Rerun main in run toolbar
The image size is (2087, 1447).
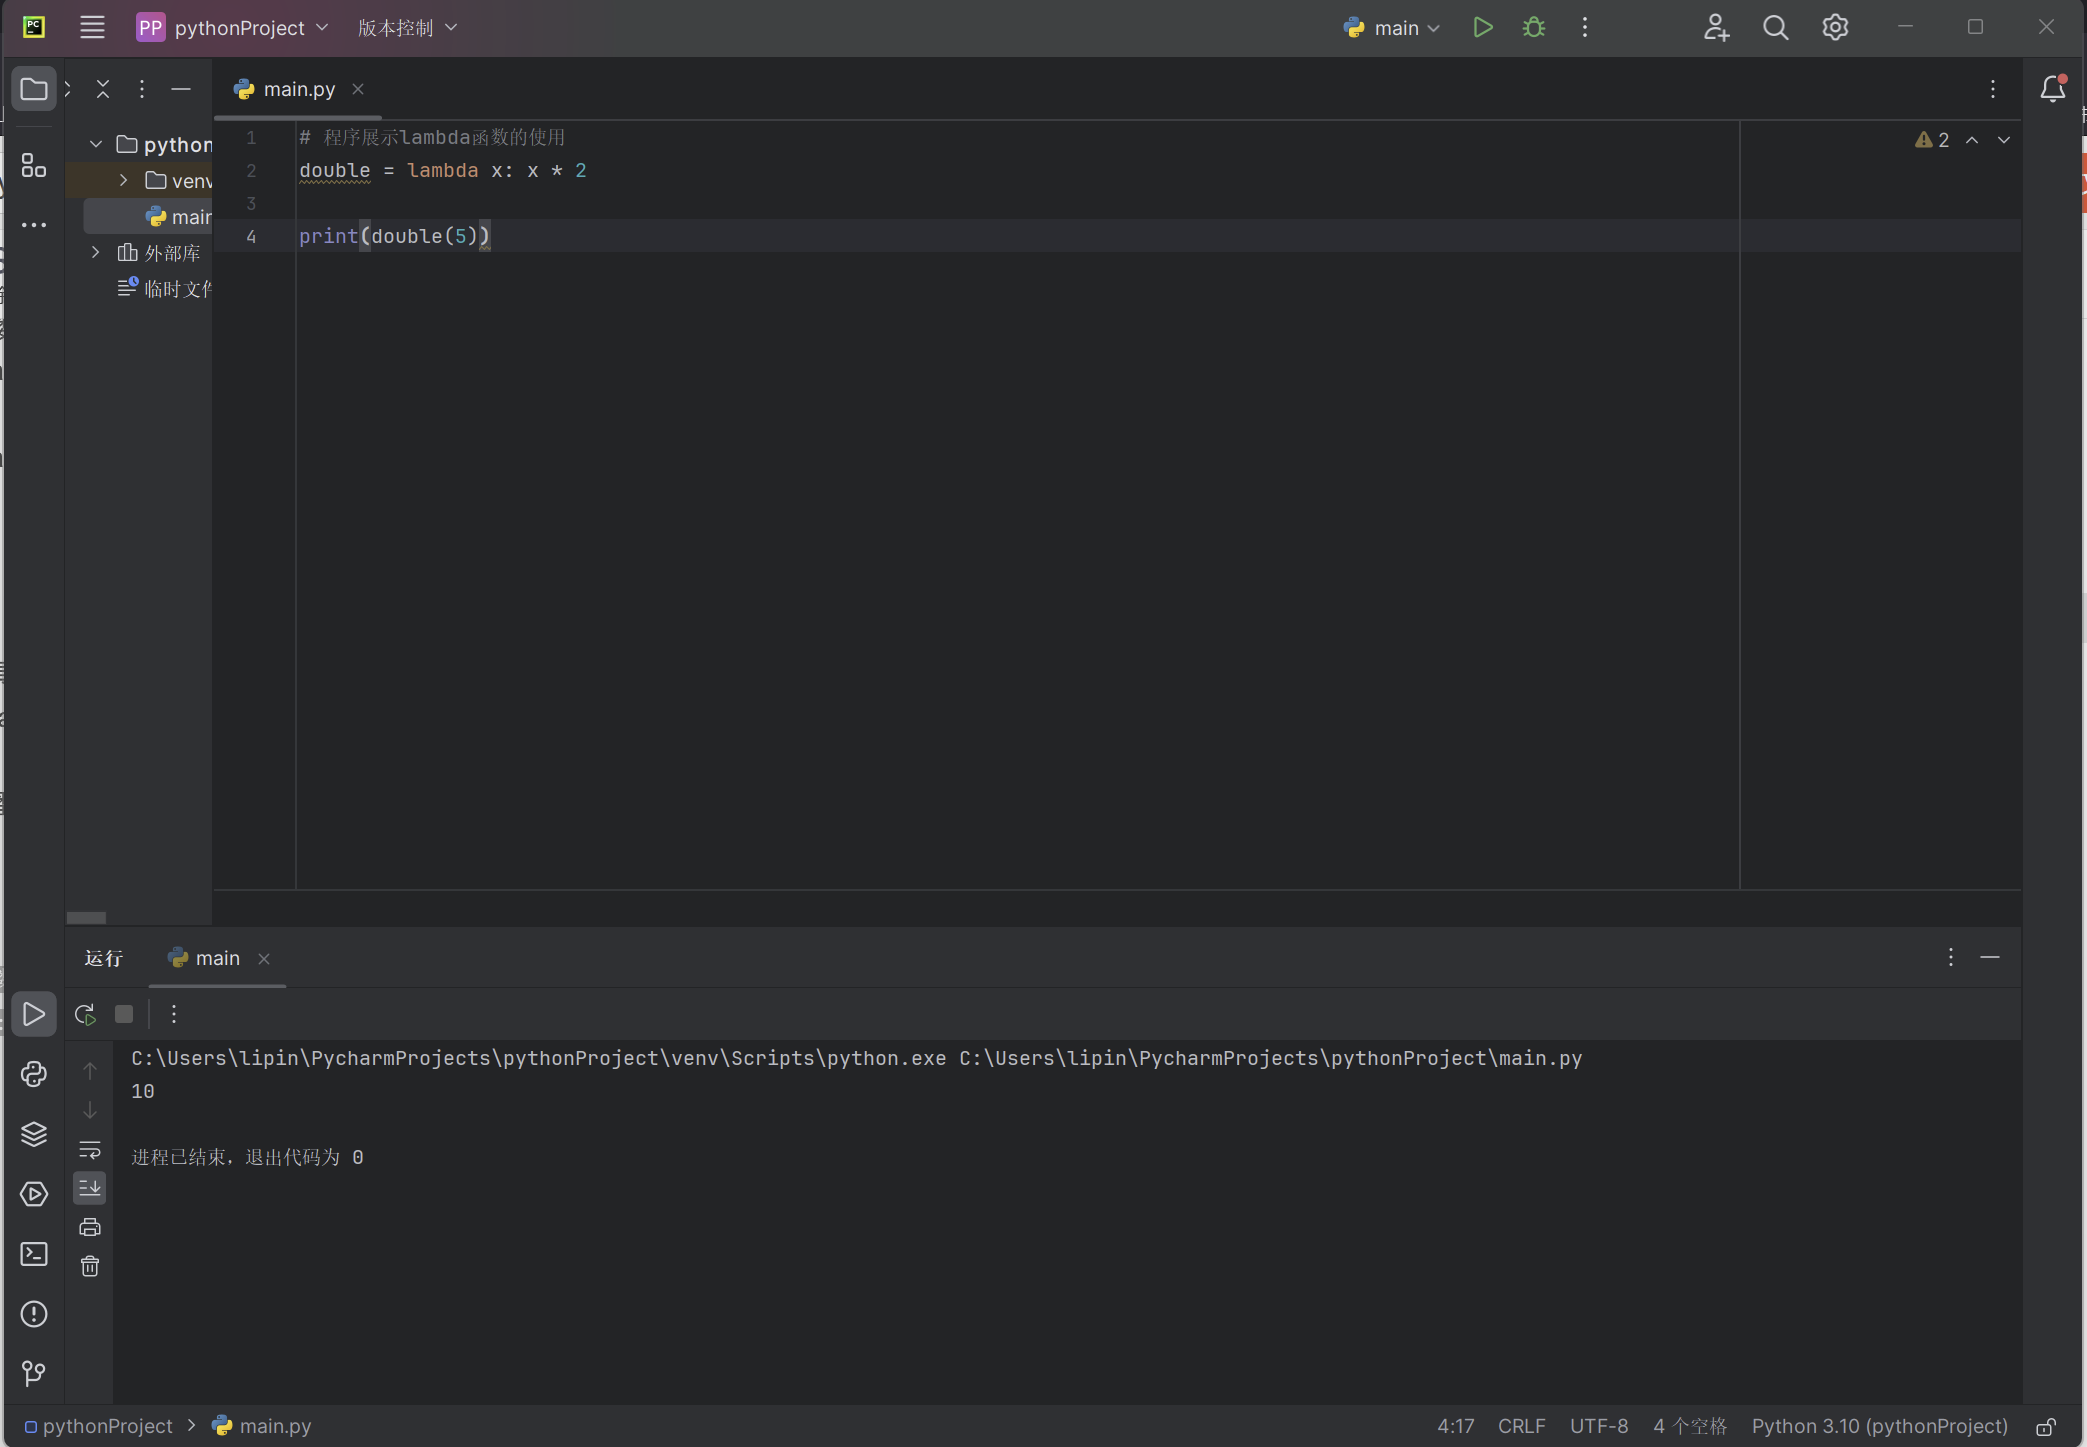85,1014
